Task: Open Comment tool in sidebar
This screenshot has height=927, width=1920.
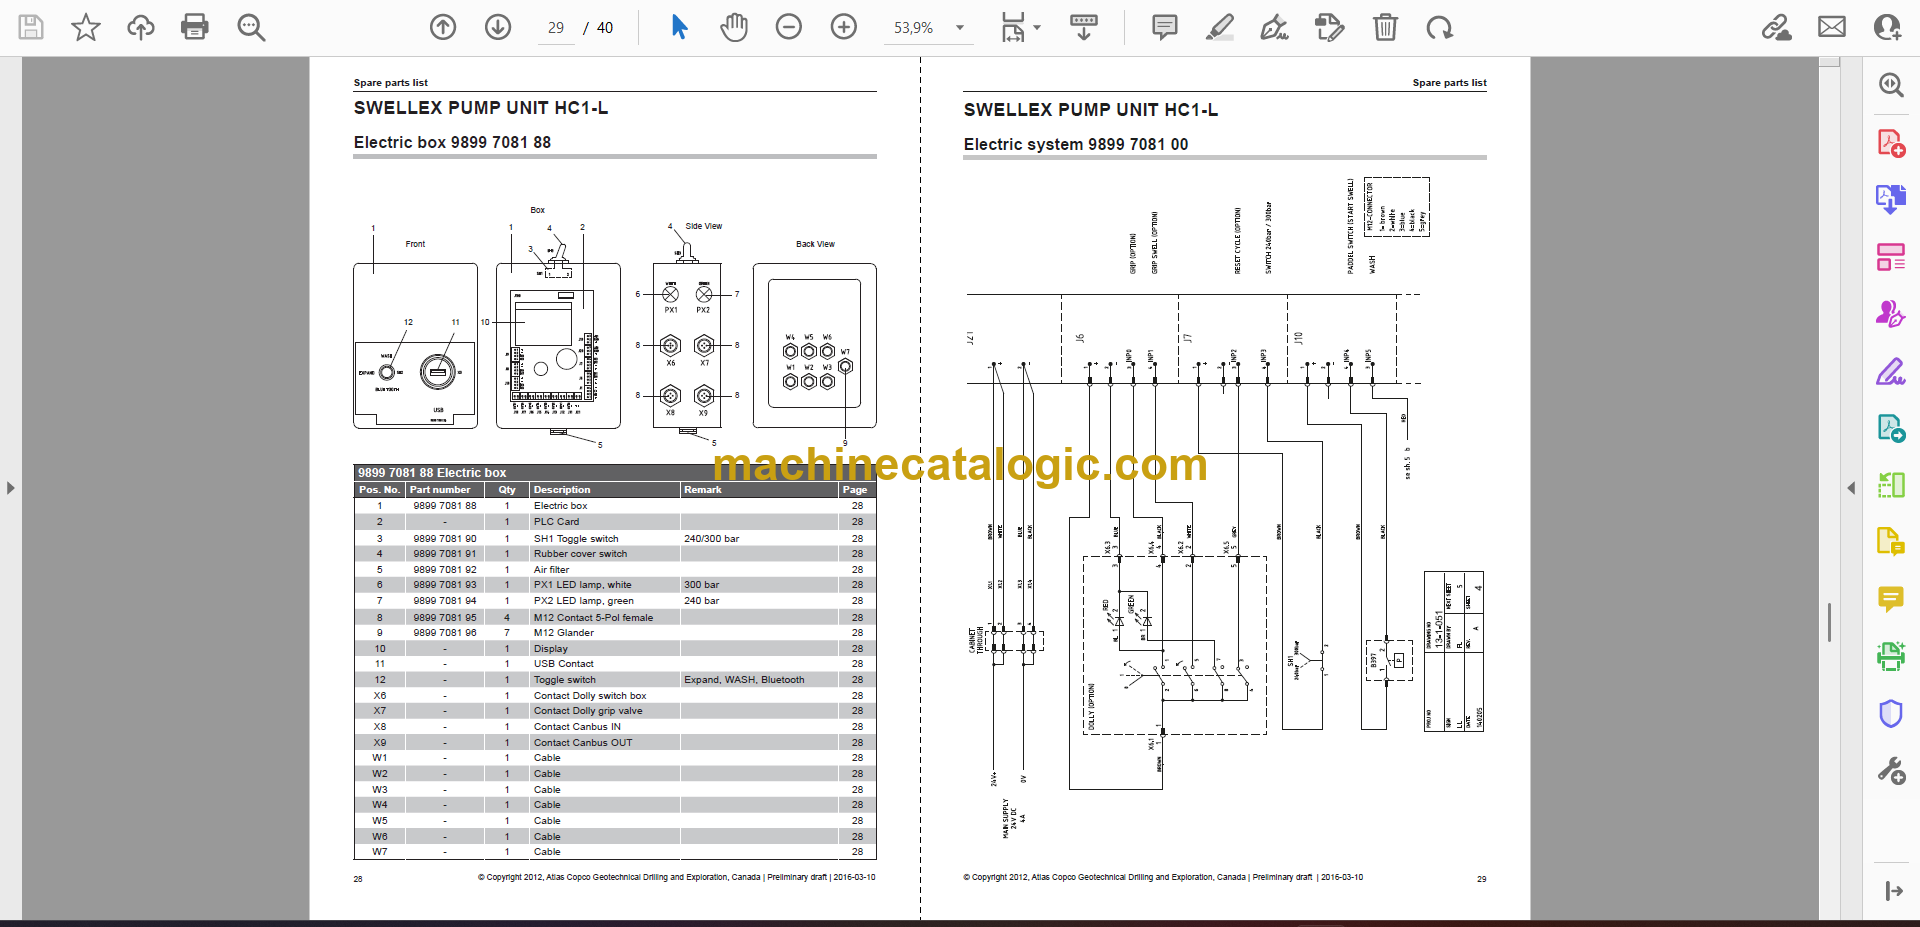Action: pos(1890,599)
